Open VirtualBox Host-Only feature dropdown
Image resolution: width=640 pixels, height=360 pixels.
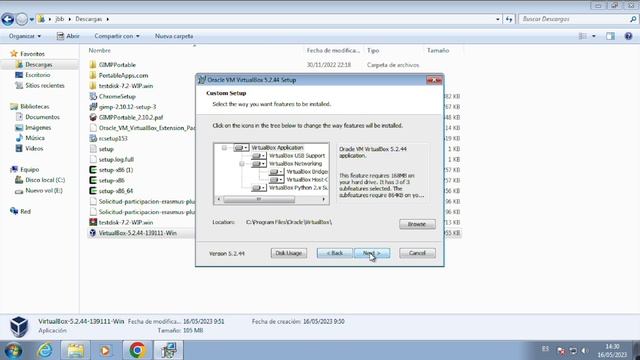click(x=276, y=180)
